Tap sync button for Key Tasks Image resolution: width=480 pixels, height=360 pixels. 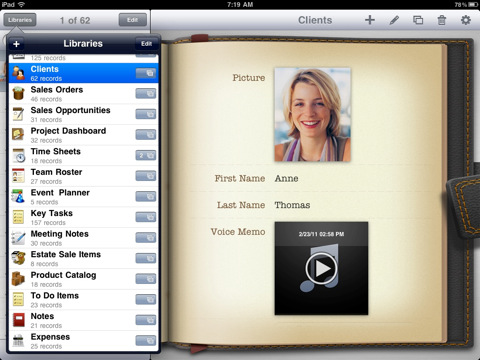coord(146,217)
